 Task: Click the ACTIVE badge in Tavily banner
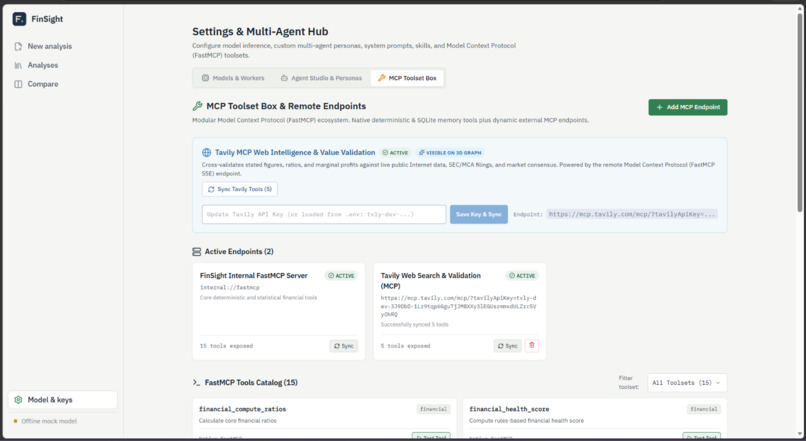point(395,153)
